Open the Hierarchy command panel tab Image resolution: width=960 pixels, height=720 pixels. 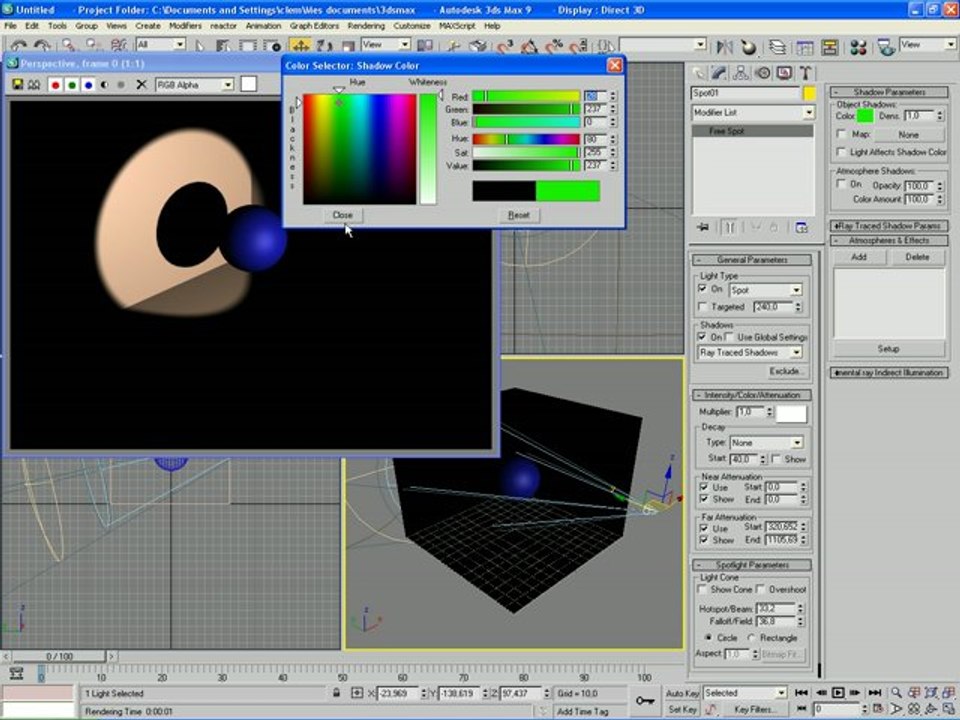pos(741,72)
